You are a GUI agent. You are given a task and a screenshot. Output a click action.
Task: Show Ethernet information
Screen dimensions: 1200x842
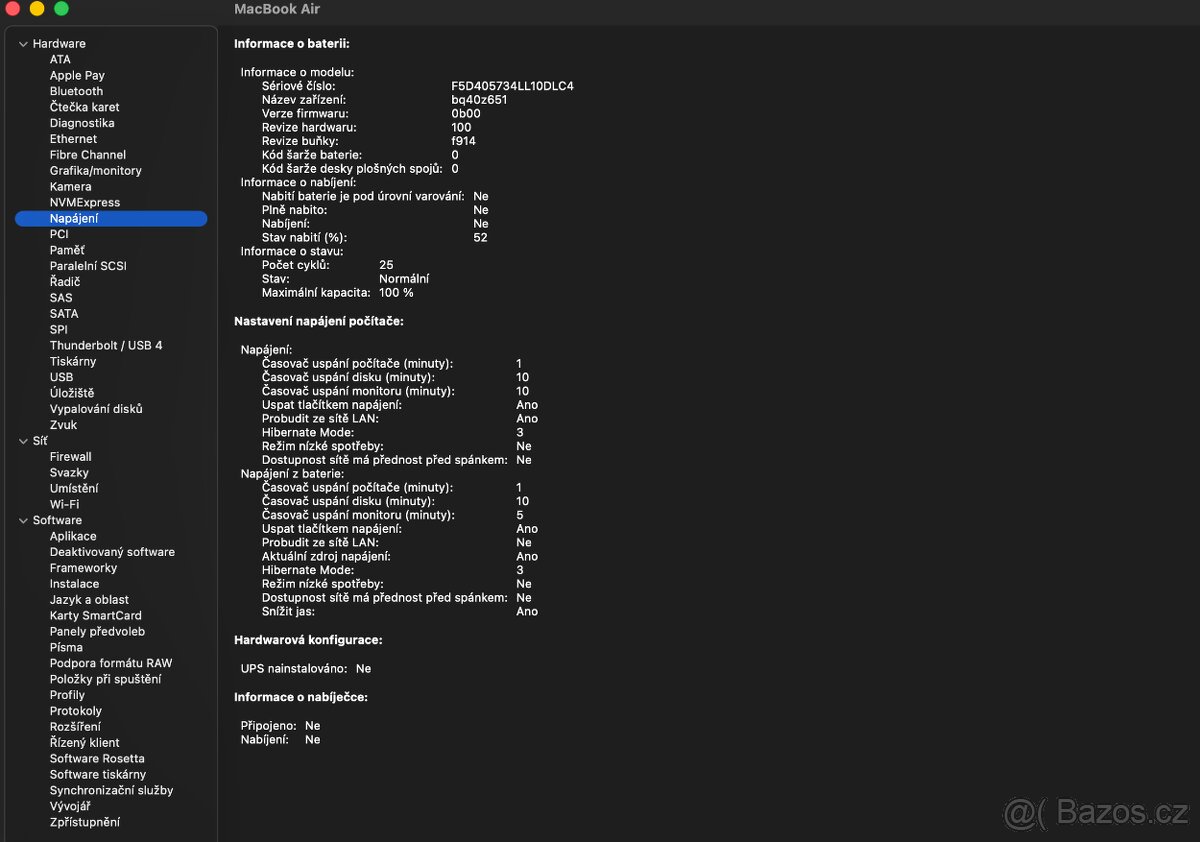(73, 139)
